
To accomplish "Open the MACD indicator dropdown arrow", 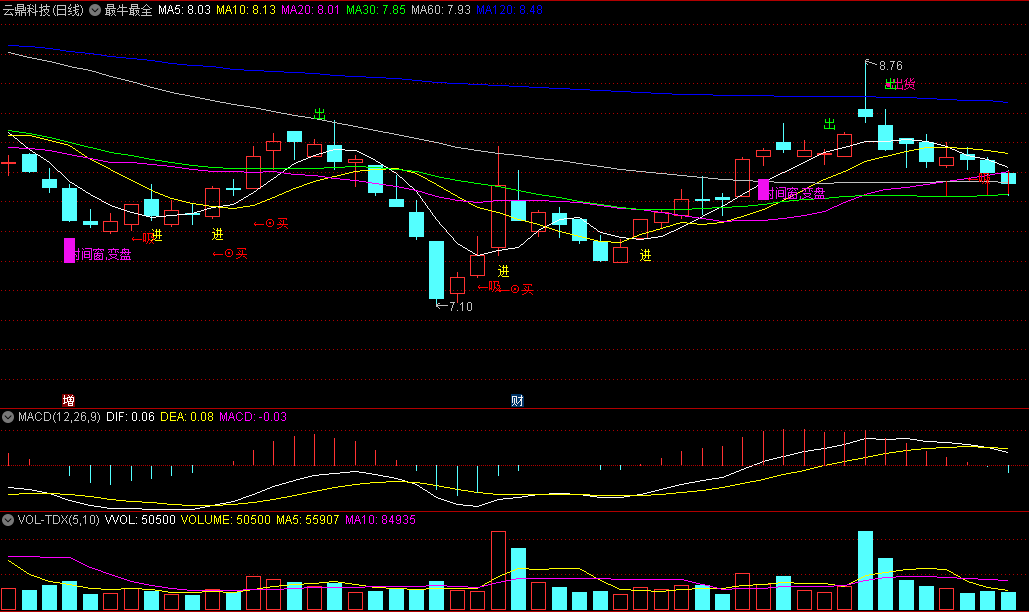I will pyautogui.click(x=8, y=417).
